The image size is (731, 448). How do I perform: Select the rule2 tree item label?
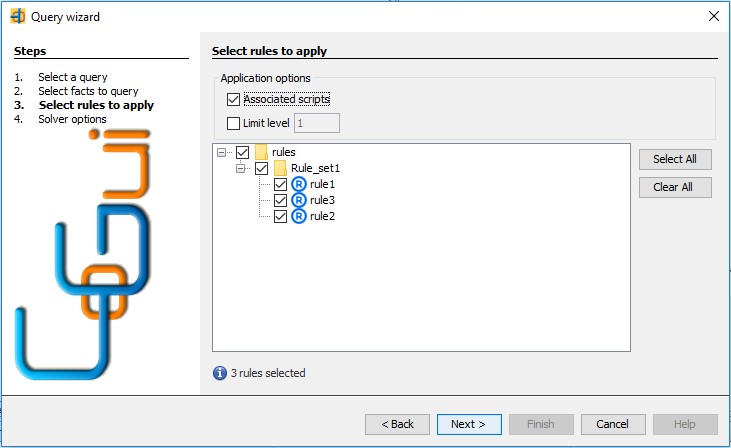(x=322, y=216)
